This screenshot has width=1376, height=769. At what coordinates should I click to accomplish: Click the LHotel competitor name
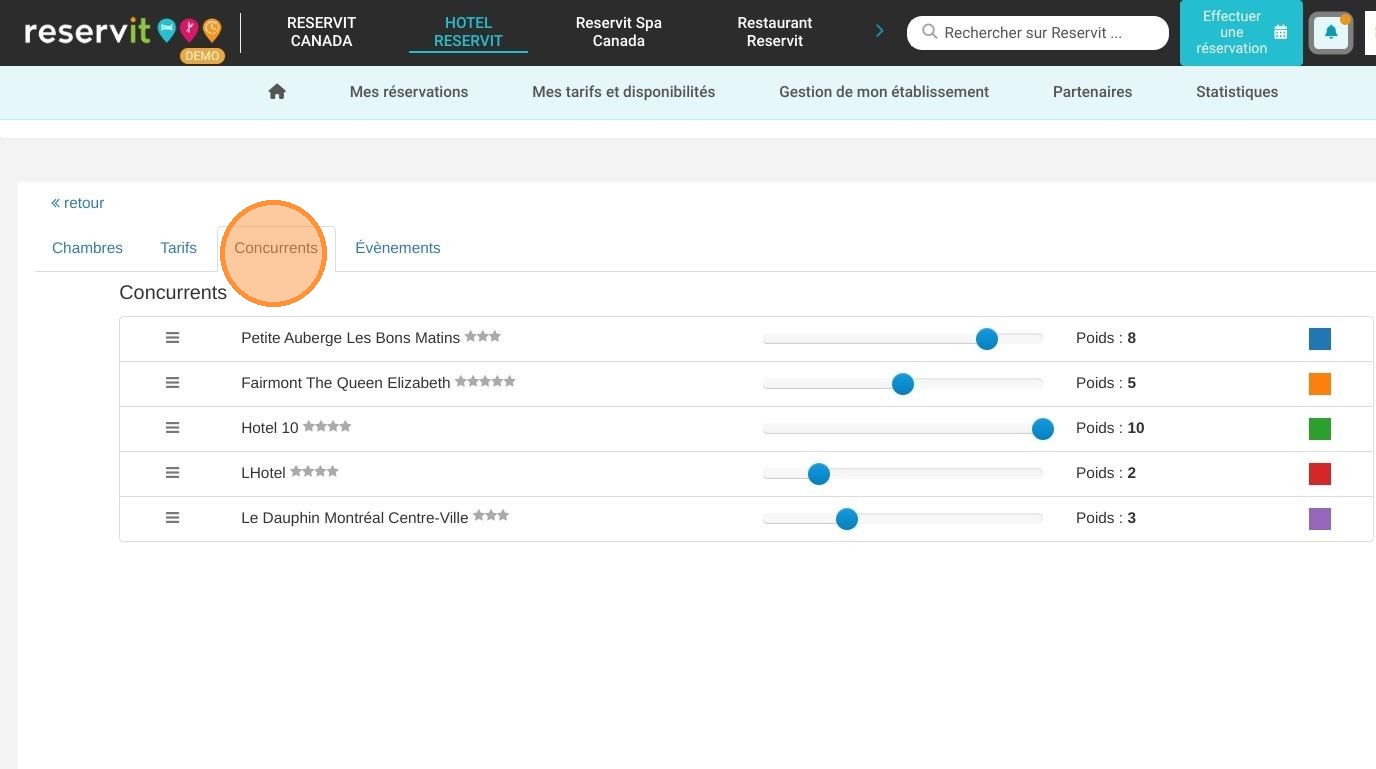coord(263,473)
